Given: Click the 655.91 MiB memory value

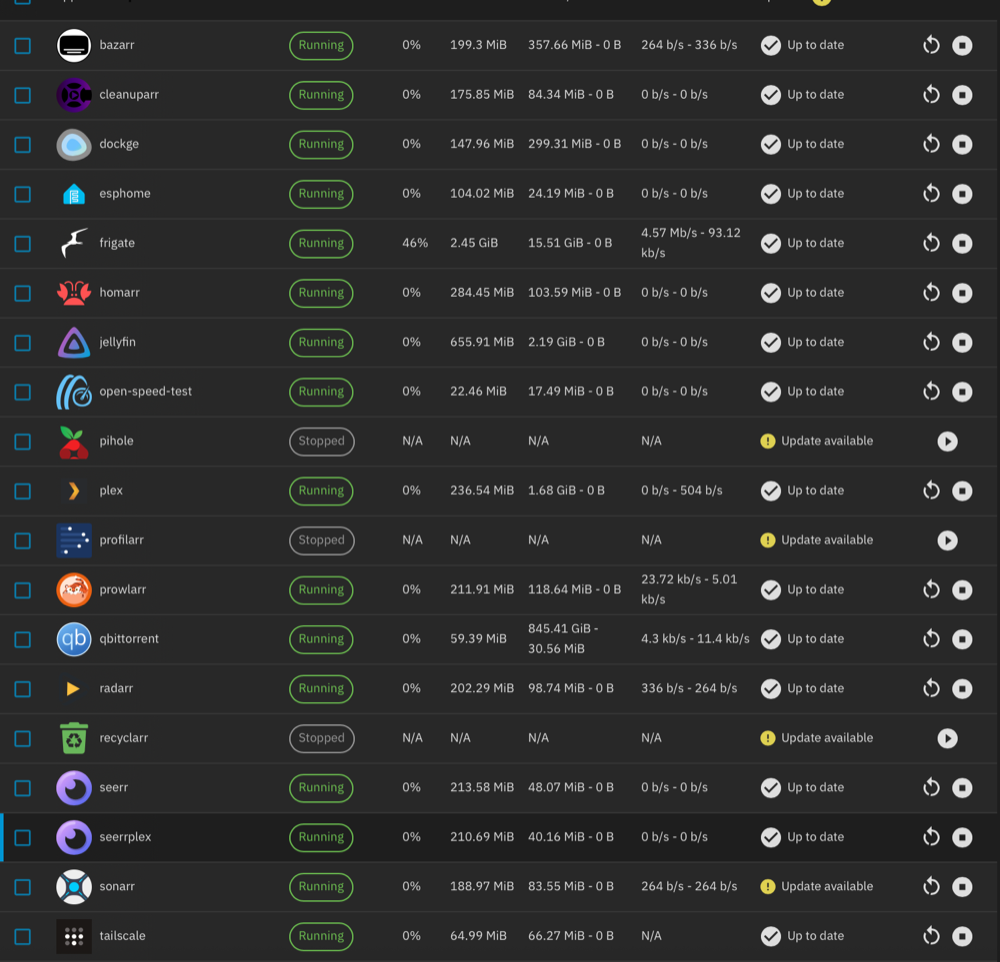Looking at the screenshot, I should tap(482, 342).
